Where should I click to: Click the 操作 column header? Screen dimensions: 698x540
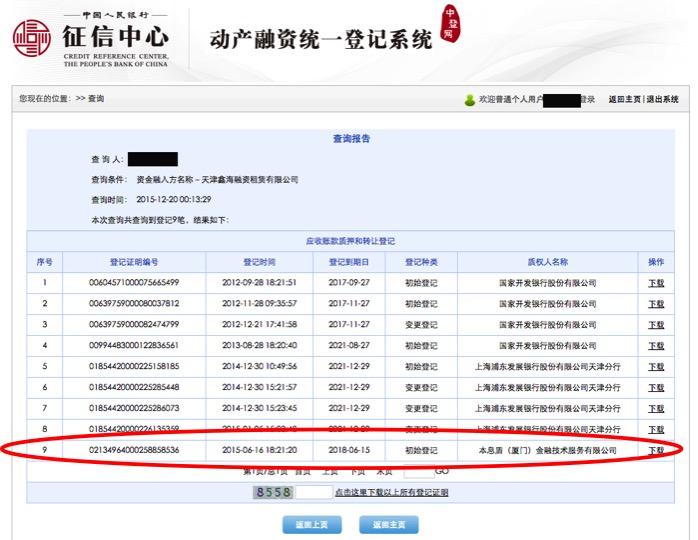(x=656, y=262)
